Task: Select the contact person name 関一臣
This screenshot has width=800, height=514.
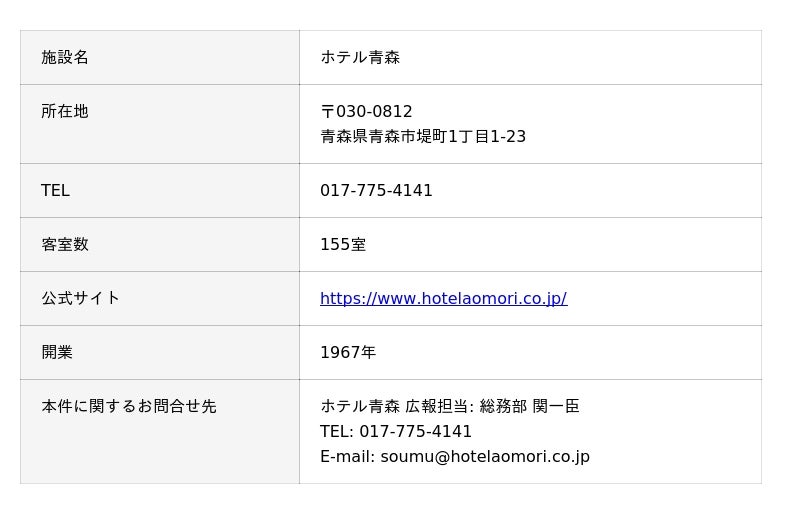Action: point(556,406)
